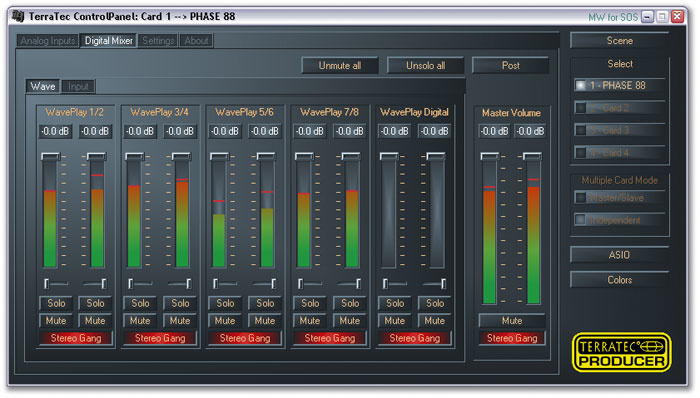700x398 pixels.
Task: Toggle Stereo Gang for WavePlay 3/4
Action: (160, 338)
